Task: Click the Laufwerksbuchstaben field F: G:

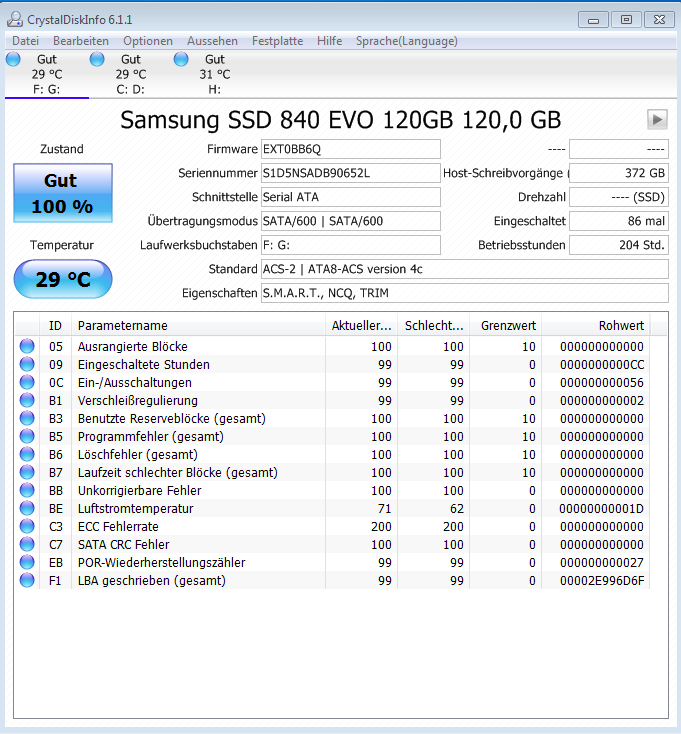Action: point(351,245)
